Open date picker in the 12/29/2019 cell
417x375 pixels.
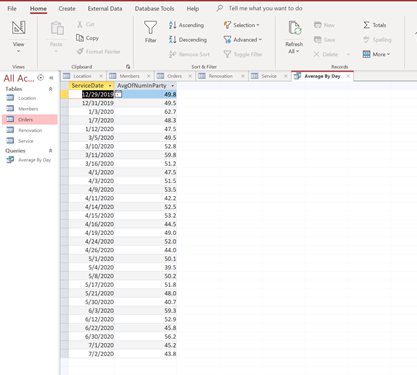pos(118,94)
